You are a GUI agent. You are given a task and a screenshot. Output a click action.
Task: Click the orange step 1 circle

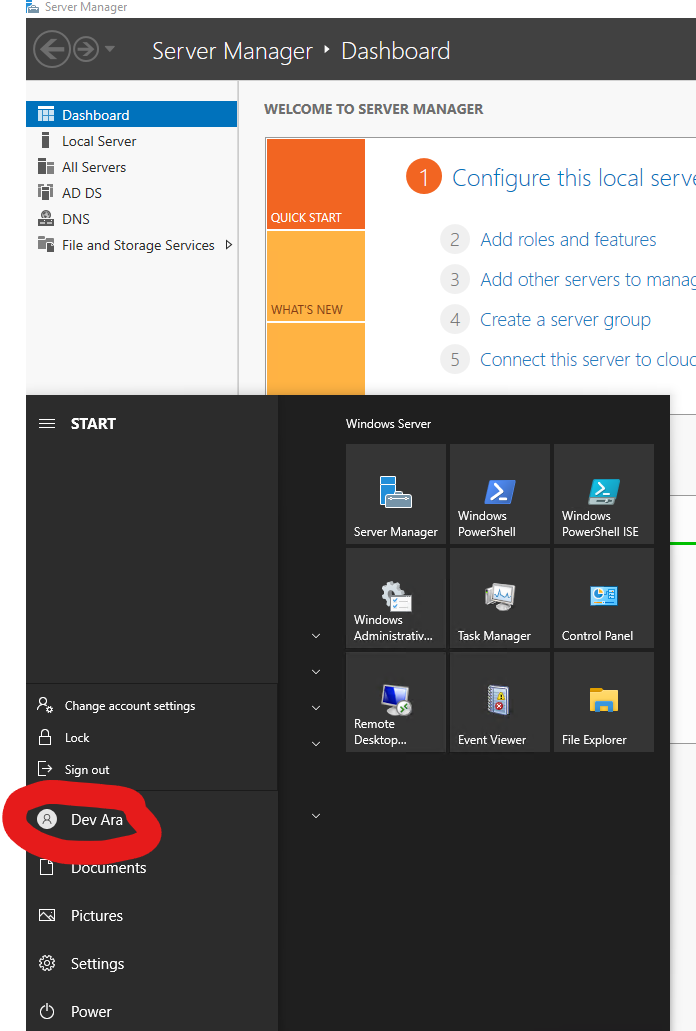pos(424,177)
